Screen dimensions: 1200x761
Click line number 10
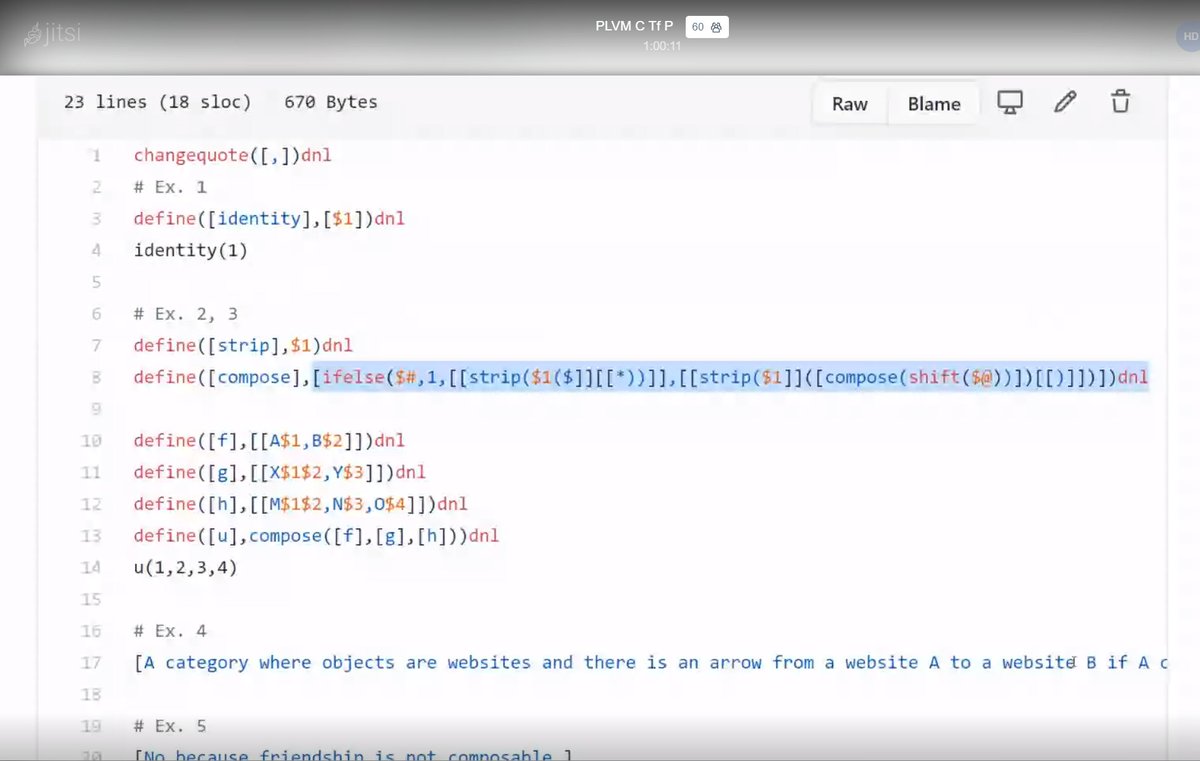pyautogui.click(x=92, y=440)
